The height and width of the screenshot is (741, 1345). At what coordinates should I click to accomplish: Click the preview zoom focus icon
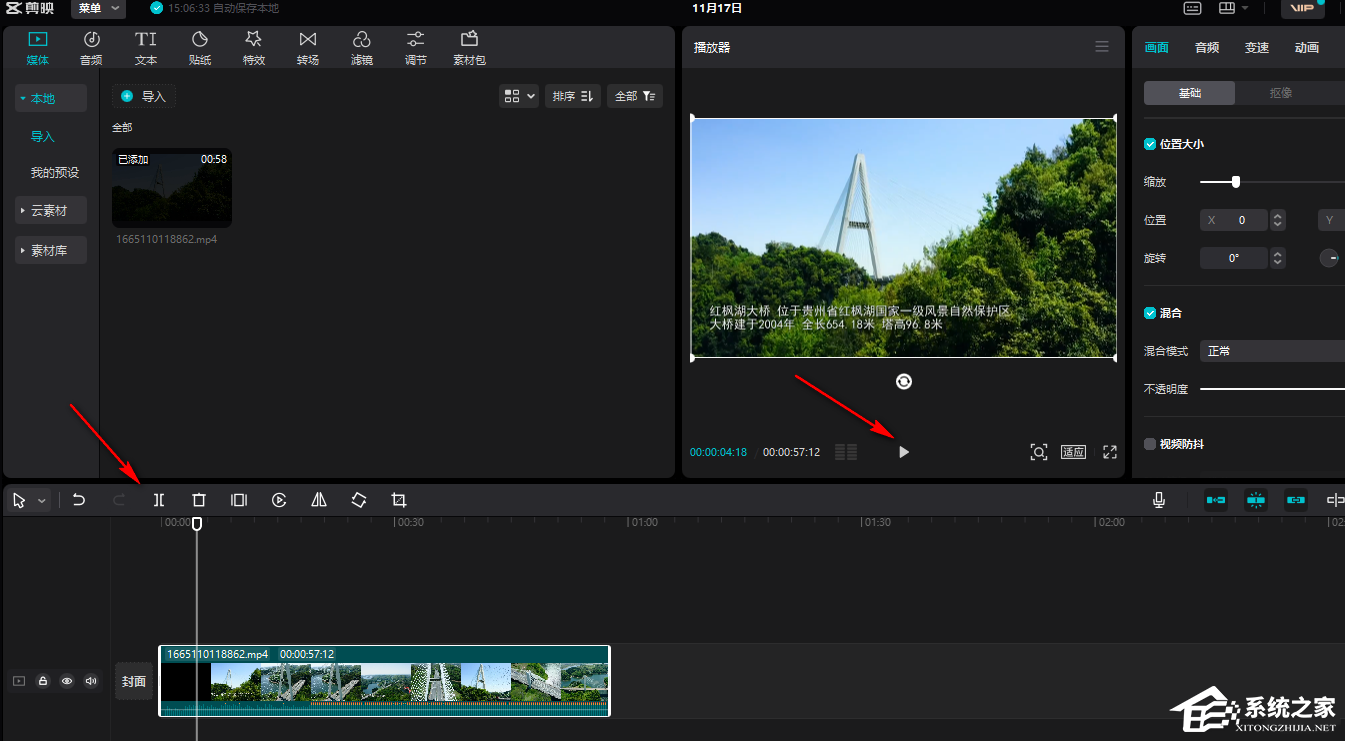click(x=1039, y=452)
